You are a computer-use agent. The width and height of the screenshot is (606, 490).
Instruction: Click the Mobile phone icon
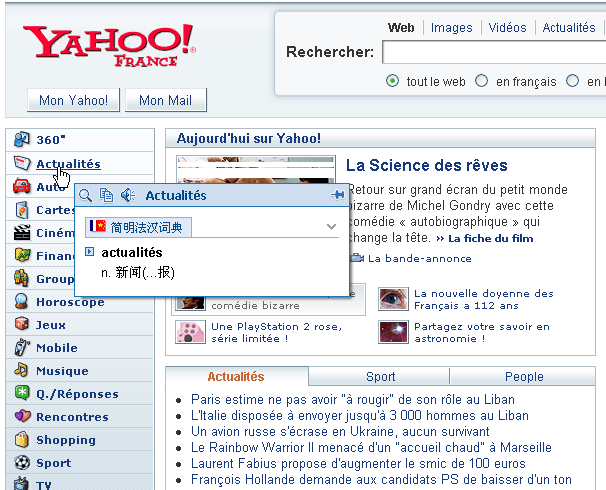coord(22,347)
